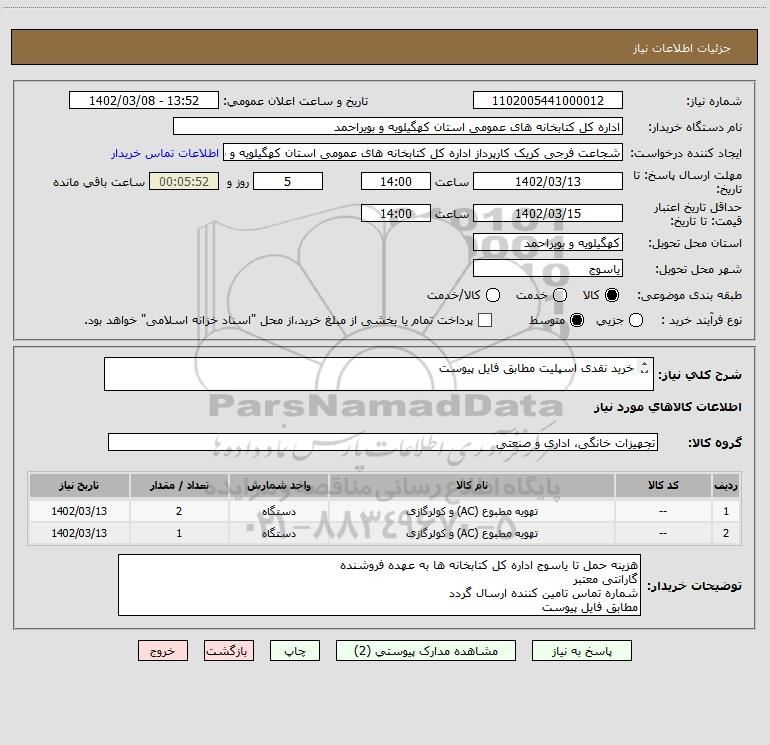Viewport: 770px width, 745px height.
Task: Click the countdown timer 00:05:52 field
Action: point(184,181)
